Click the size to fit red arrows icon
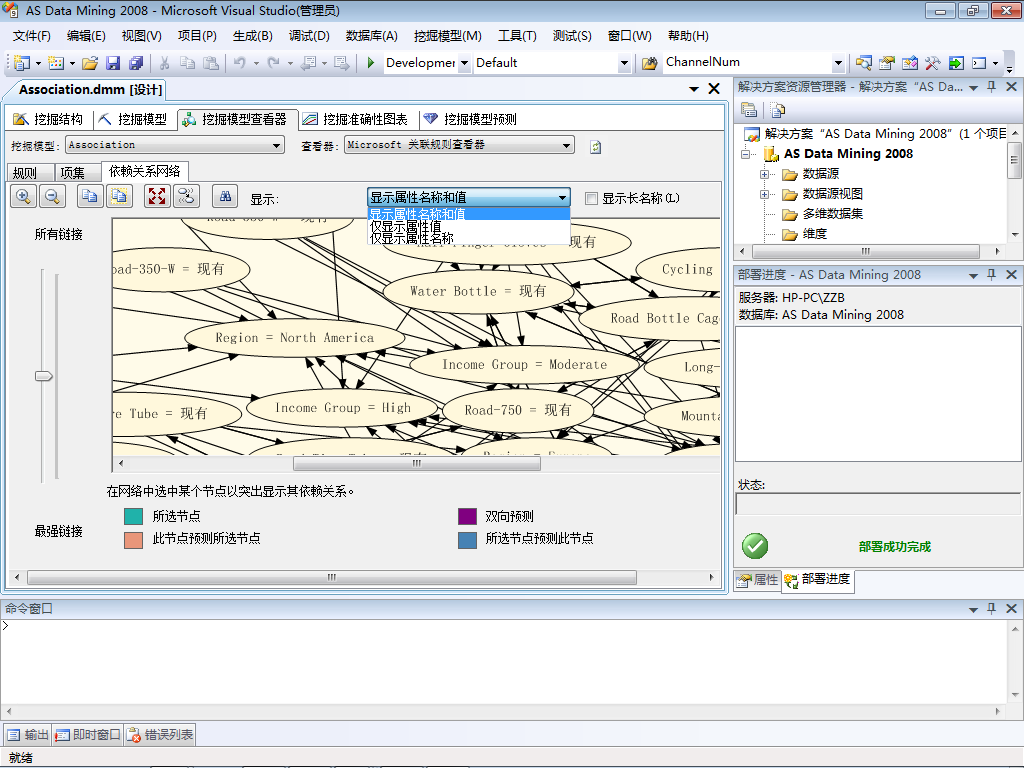 pyautogui.click(x=157, y=197)
